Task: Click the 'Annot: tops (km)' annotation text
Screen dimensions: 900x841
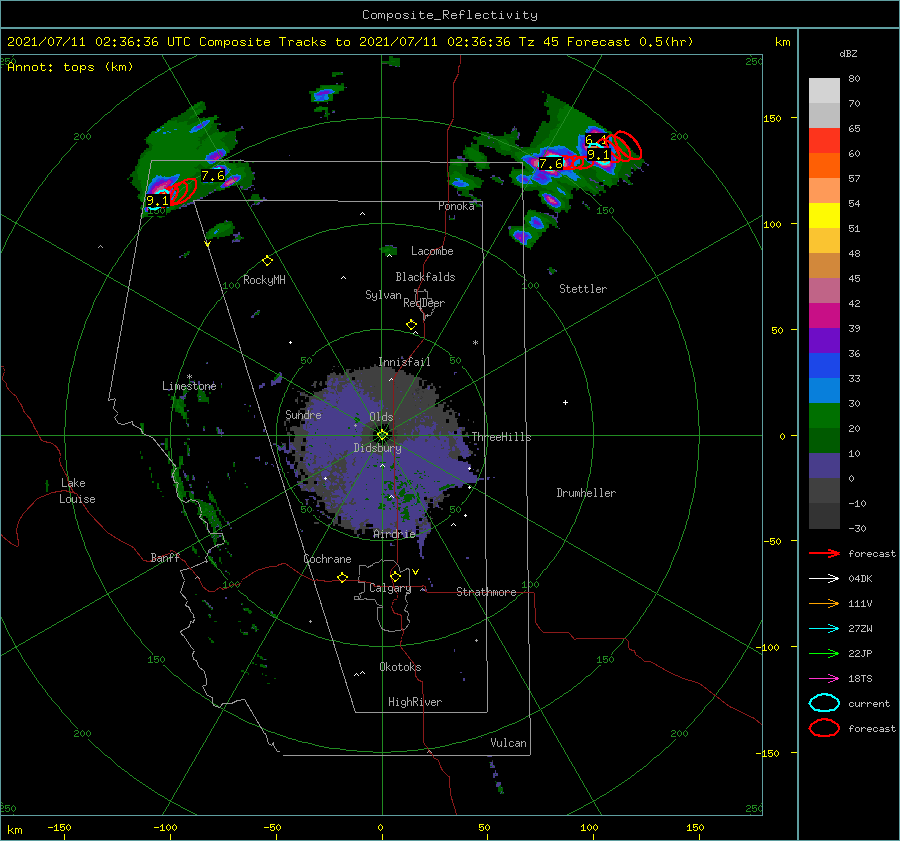Action: pos(70,67)
